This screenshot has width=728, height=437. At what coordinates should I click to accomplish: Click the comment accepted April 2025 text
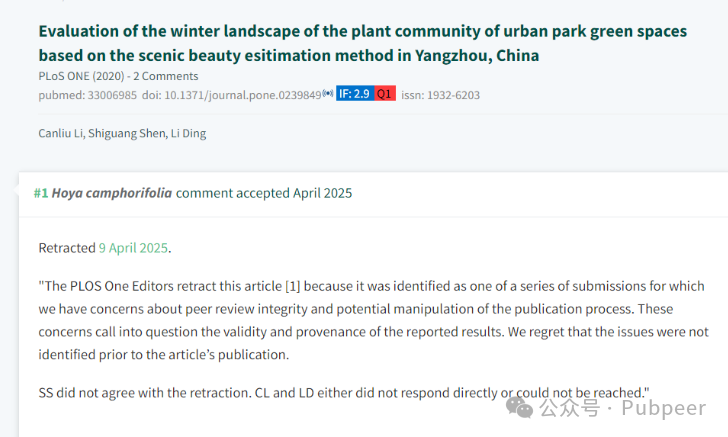pyautogui.click(x=264, y=193)
